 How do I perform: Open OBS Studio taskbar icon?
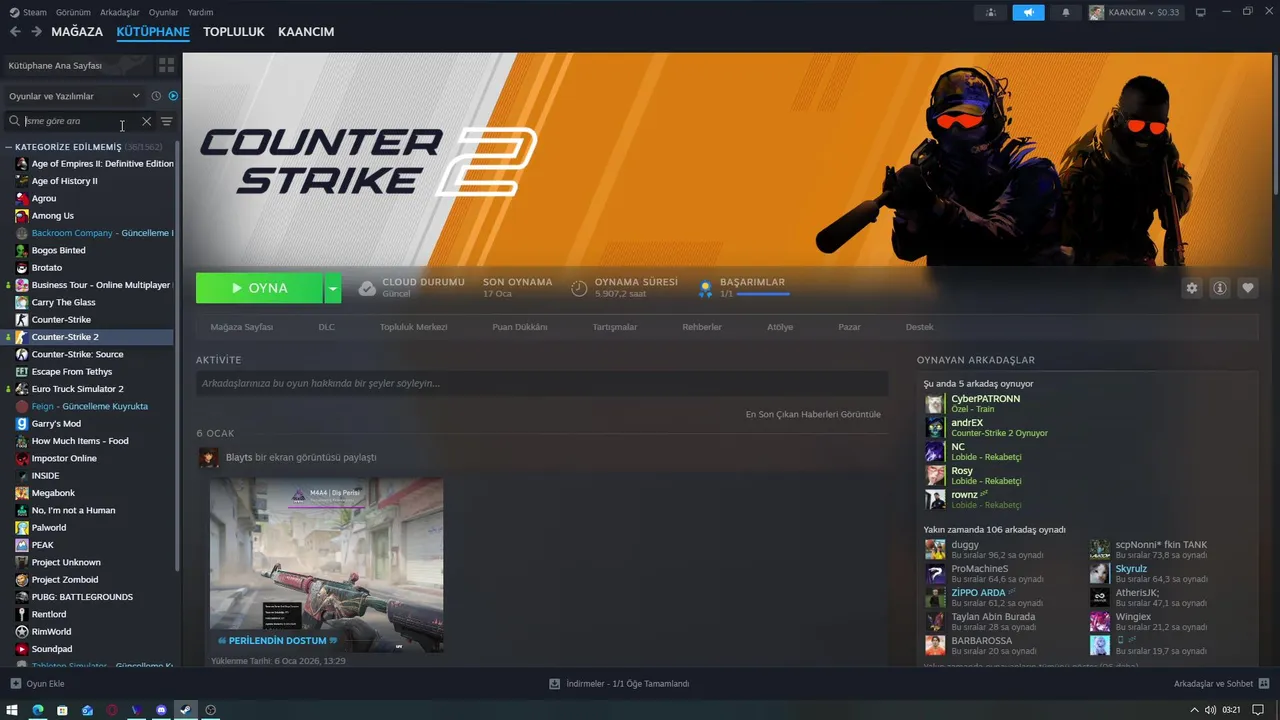pos(210,710)
